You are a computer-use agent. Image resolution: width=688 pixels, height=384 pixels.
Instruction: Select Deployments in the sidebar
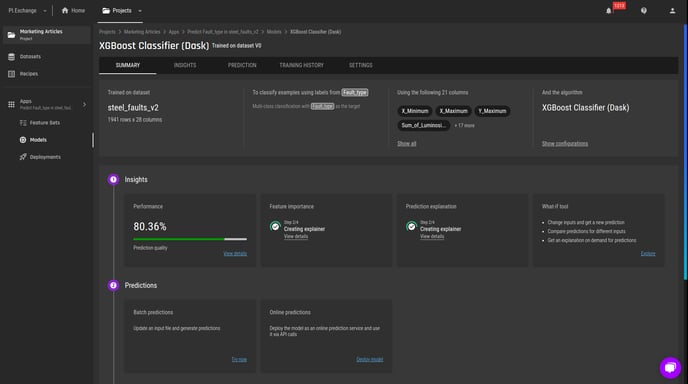coord(45,157)
